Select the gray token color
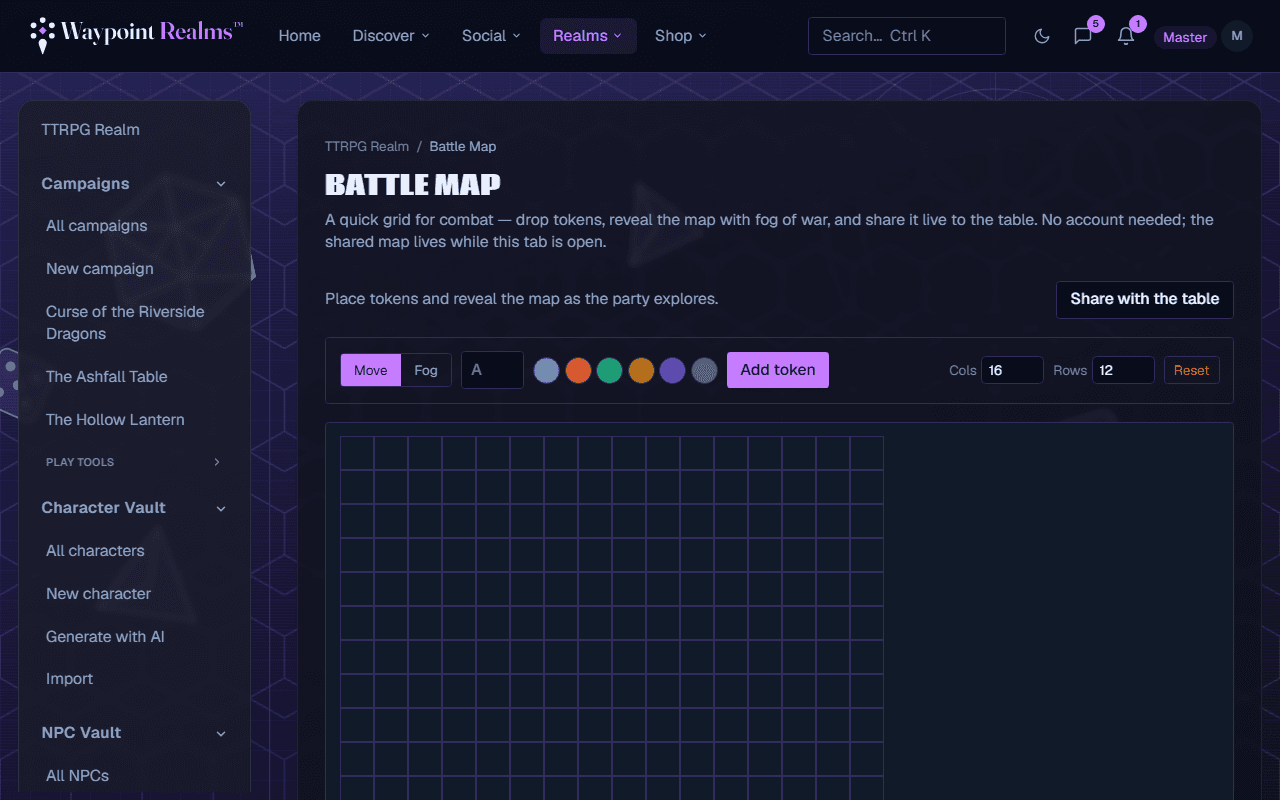 [x=705, y=371]
